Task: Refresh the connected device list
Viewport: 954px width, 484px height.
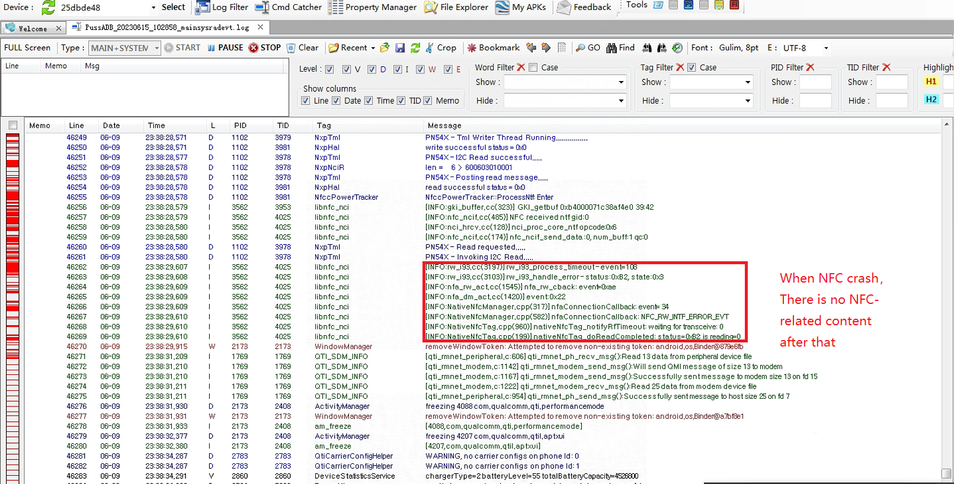Action: point(48,7)
